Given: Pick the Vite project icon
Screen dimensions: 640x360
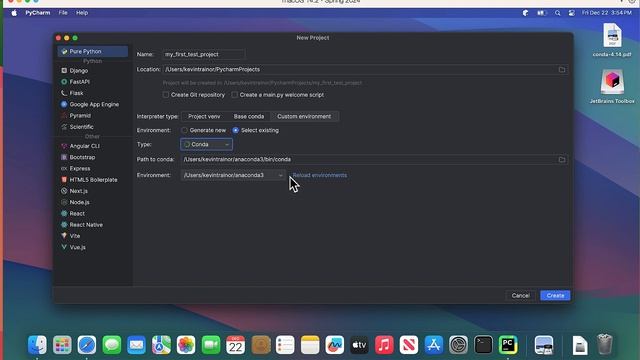Looking at the screenshot, I should coord(64,236).
